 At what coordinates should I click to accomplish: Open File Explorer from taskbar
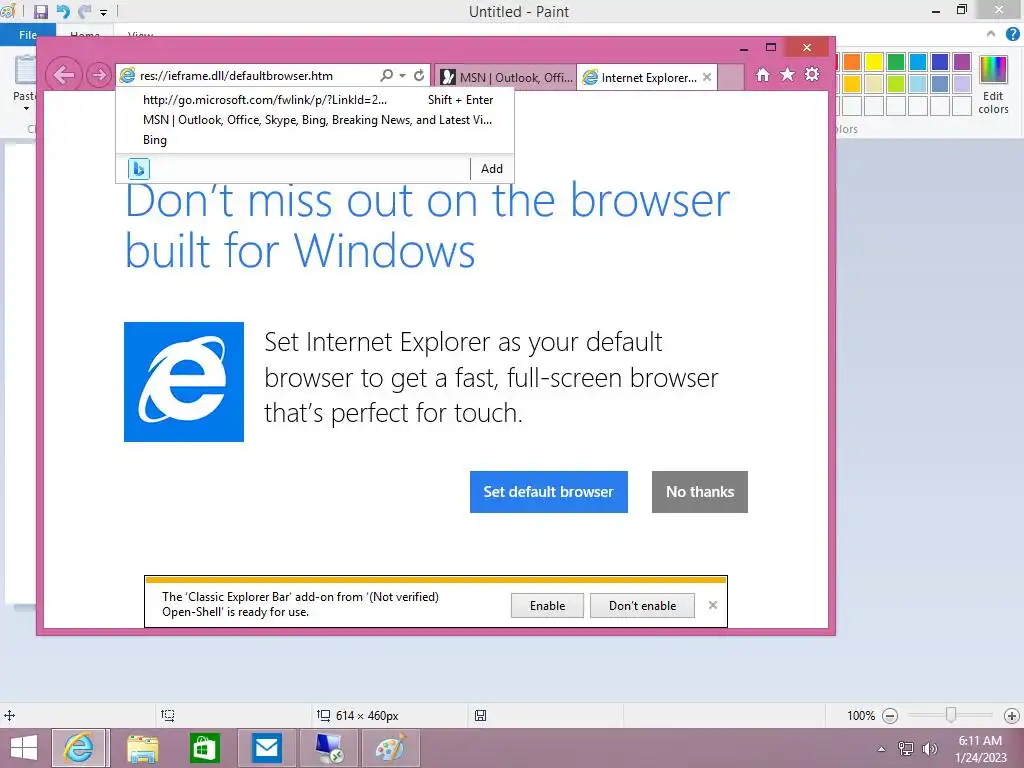142,748
